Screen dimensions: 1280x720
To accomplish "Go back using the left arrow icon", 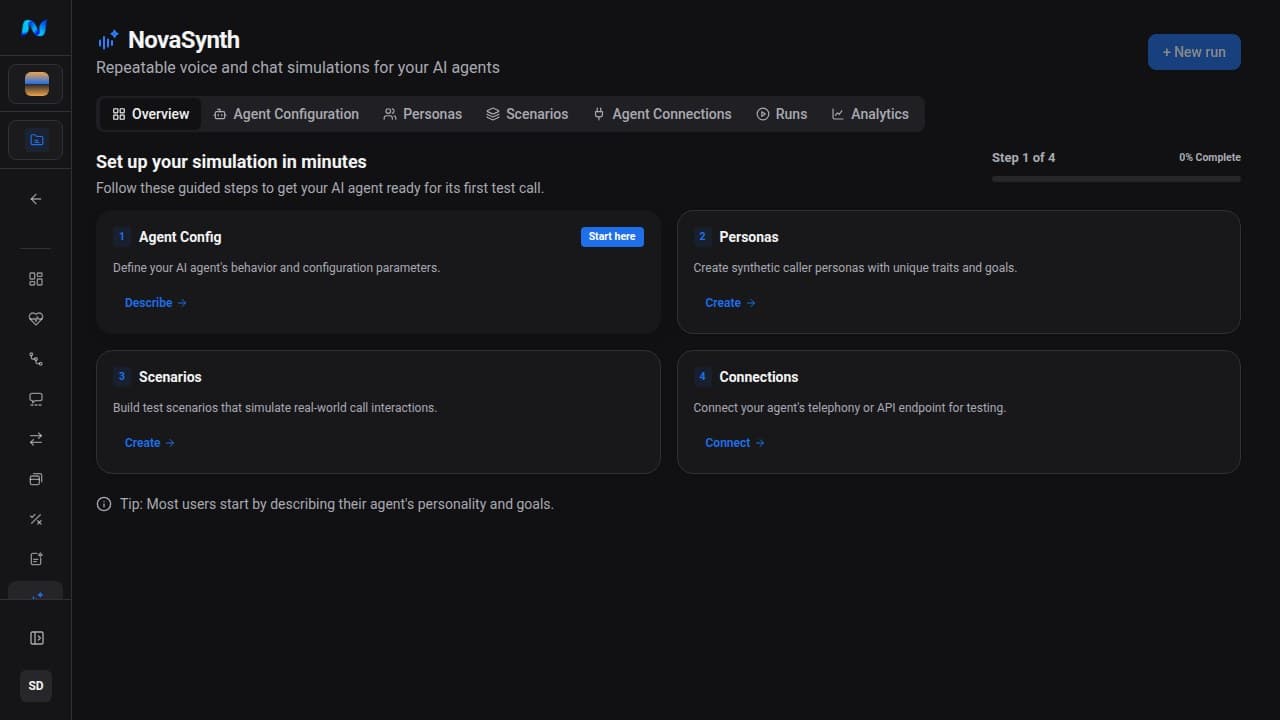I will coord(36,199).
